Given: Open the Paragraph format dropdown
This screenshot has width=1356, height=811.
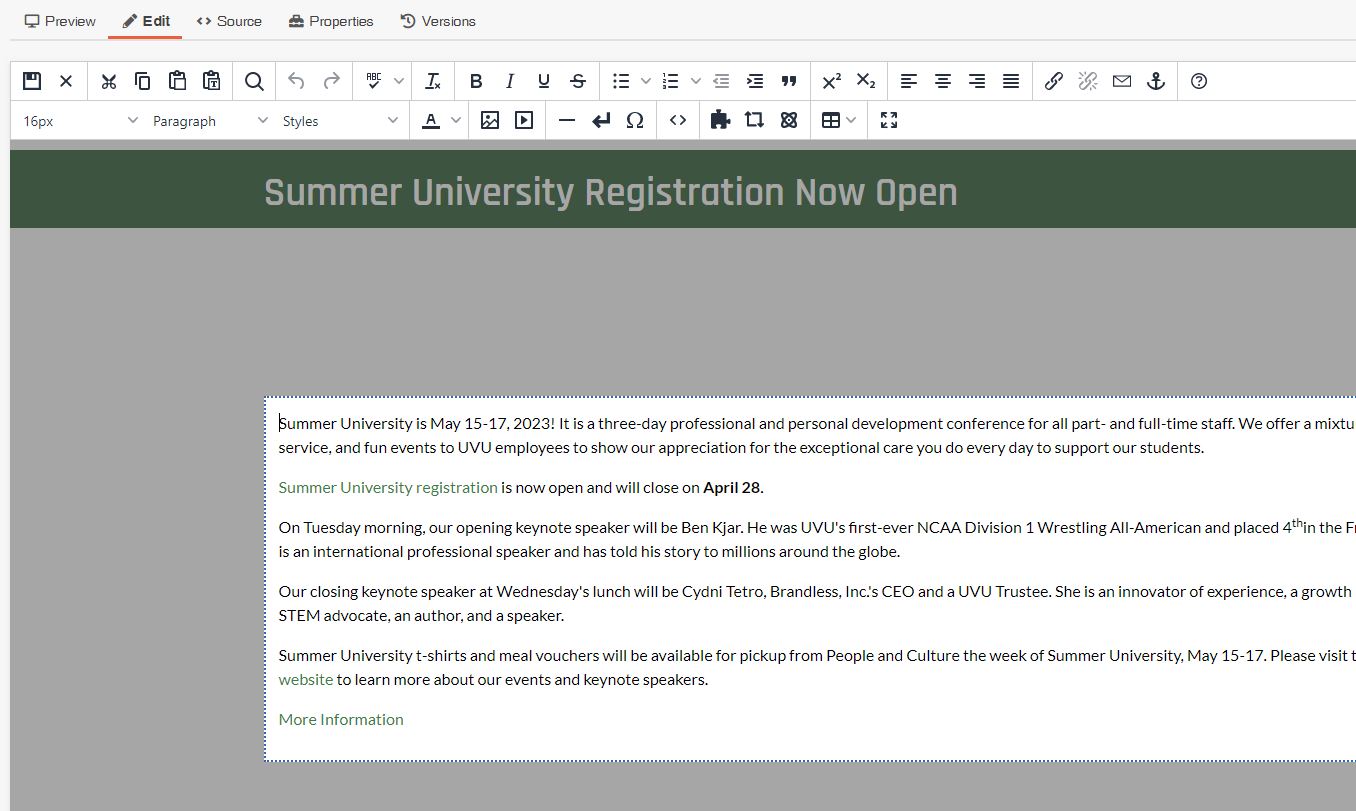Looking at the screenshot, I should tap(210, 120).
